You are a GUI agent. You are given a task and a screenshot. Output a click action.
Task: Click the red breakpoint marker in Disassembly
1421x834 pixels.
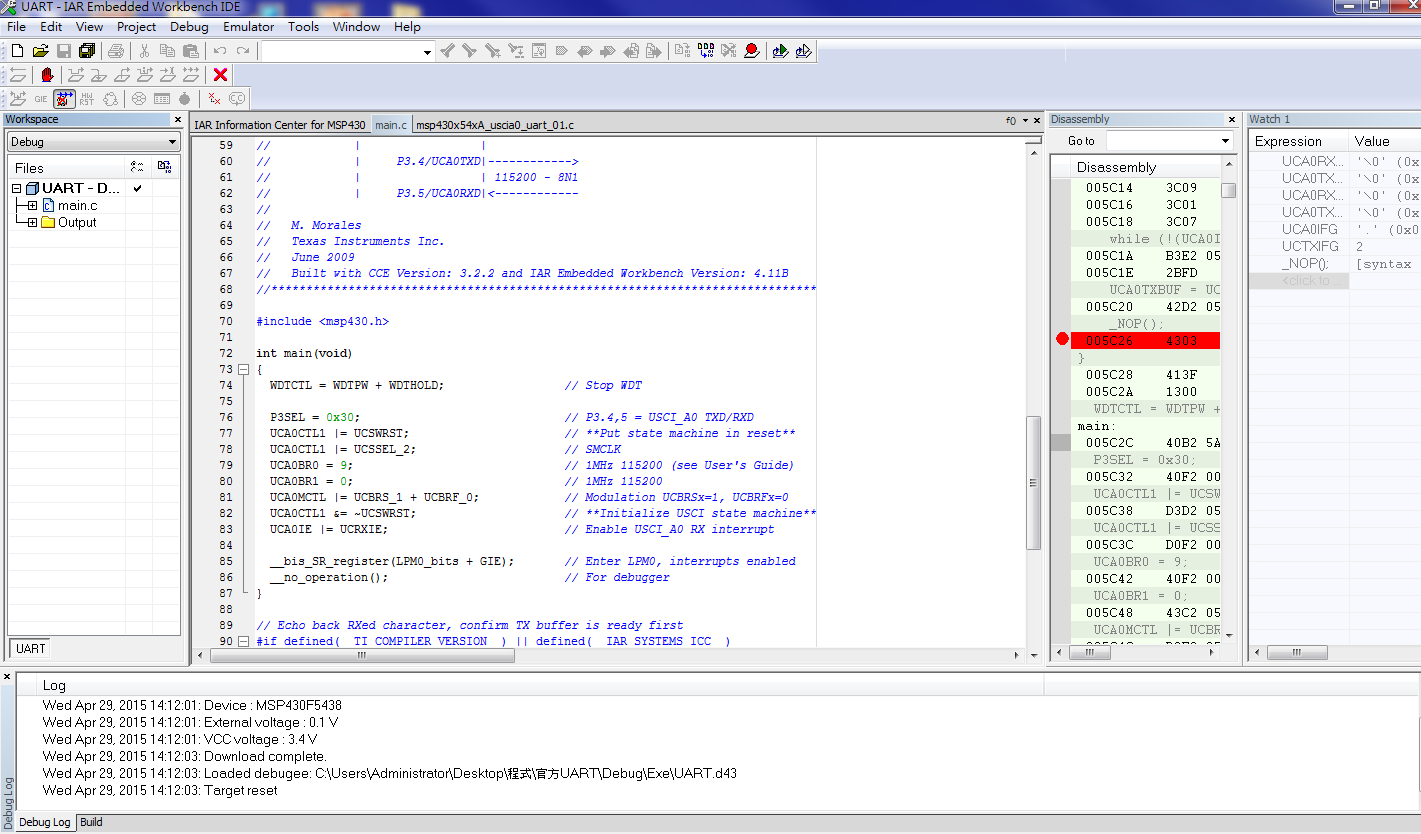coord(1062,340)
